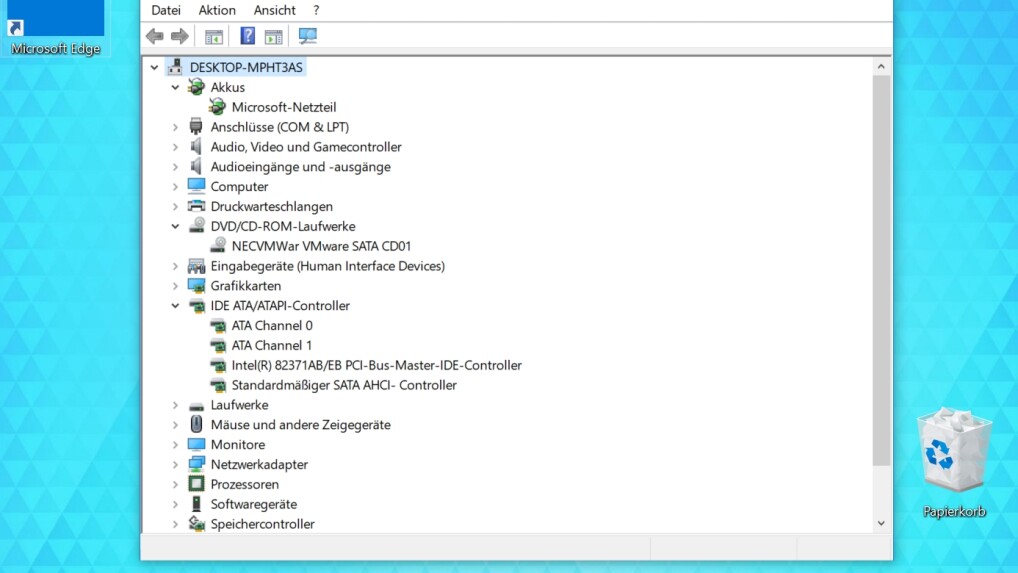Click the scan for hardware changes icon
The width and height of the screenshot is (1018, 573).
click(x=308, y=36)
